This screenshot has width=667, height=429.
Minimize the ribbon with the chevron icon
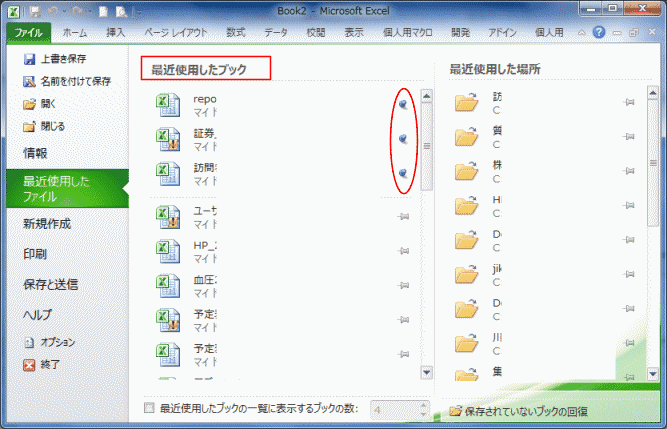click(x=581, y=33)
